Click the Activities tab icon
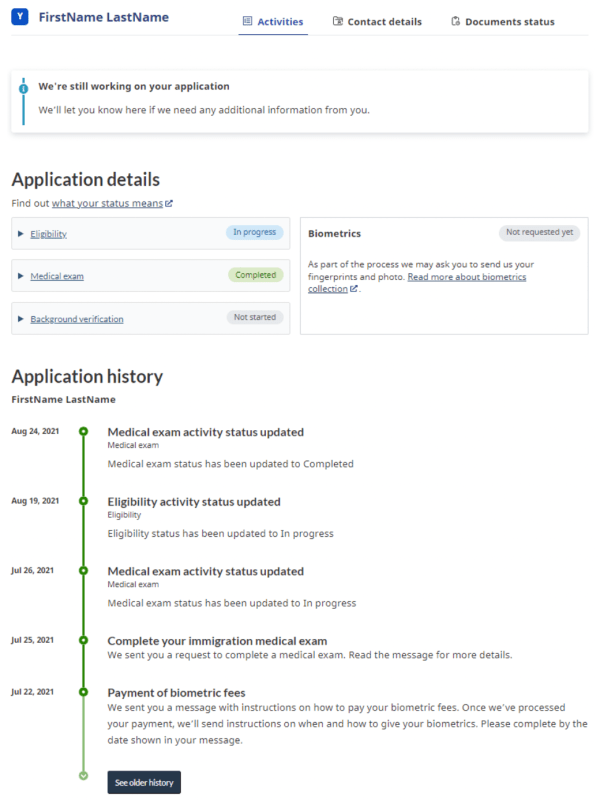The image size is (600, 800). point(248,21)
